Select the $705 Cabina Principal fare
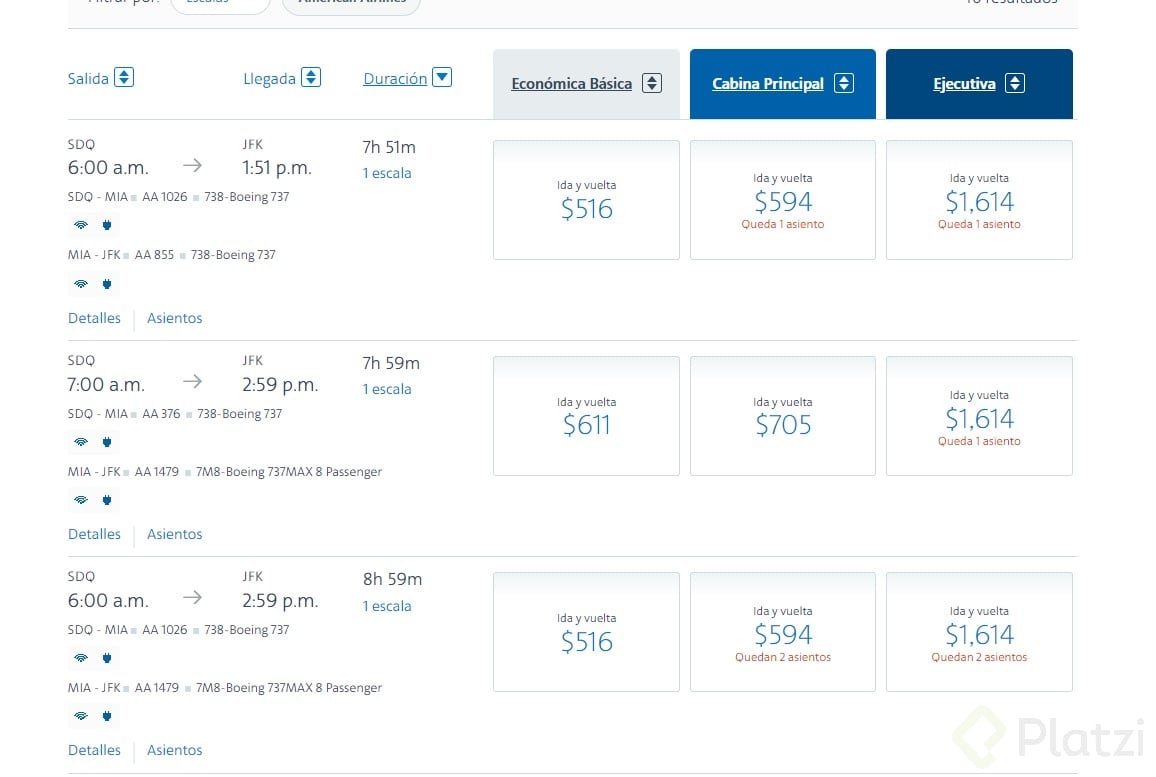 (x=783, y=416)
